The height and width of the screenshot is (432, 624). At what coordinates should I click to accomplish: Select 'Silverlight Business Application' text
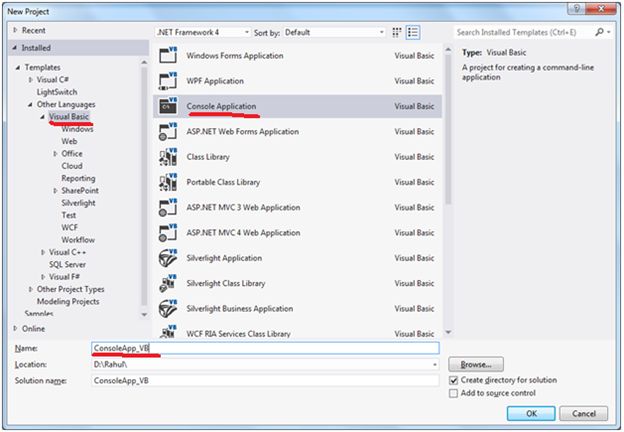(240, 309)
